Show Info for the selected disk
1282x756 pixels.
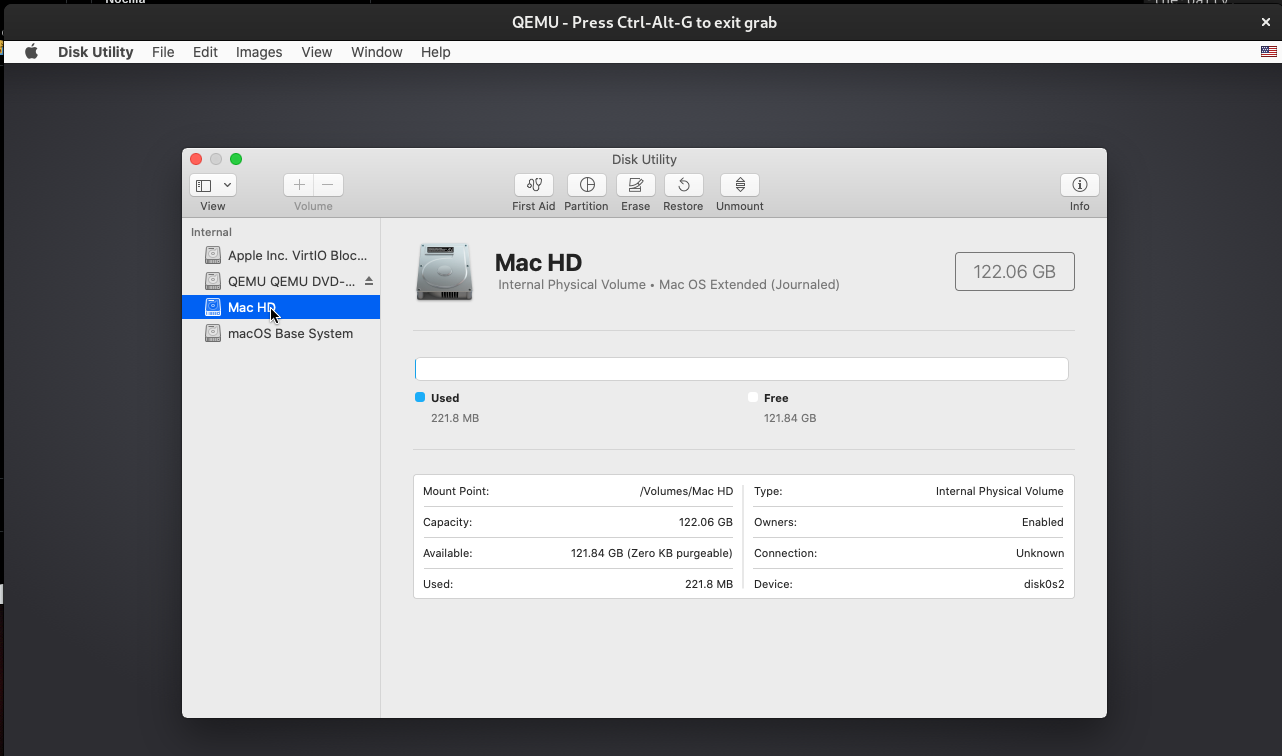pos(1080,185)
